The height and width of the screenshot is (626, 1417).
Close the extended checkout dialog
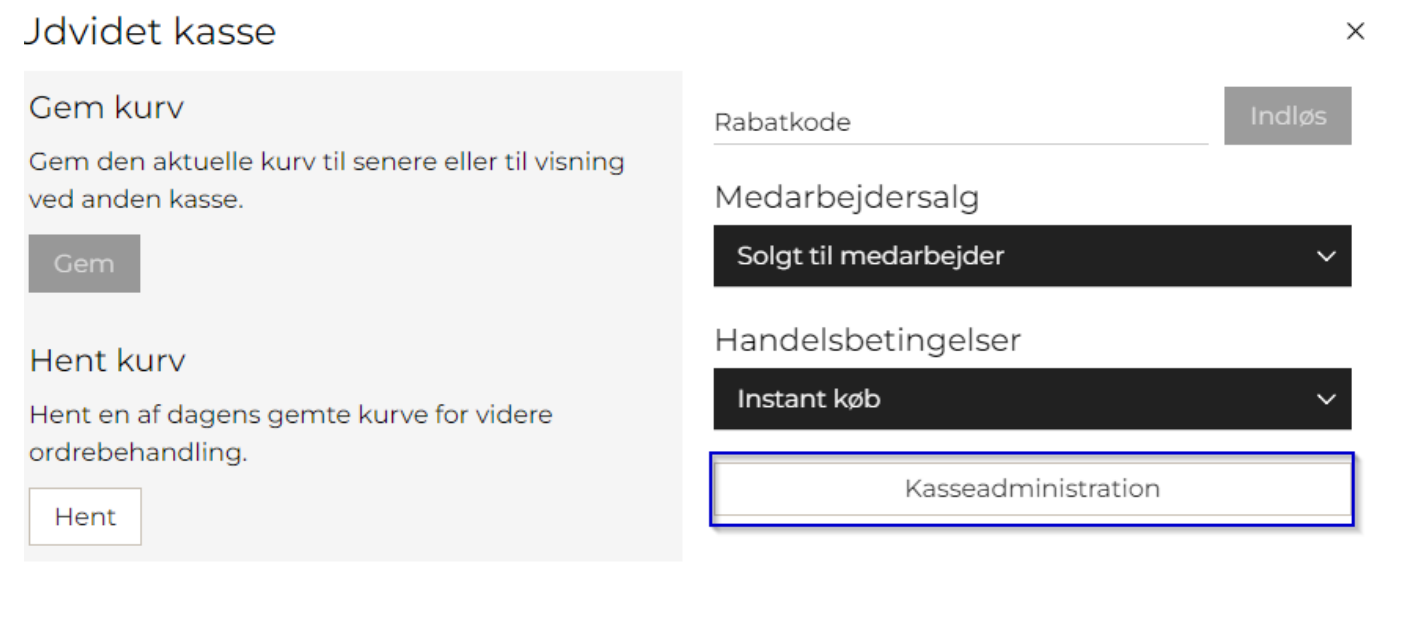1355,32
